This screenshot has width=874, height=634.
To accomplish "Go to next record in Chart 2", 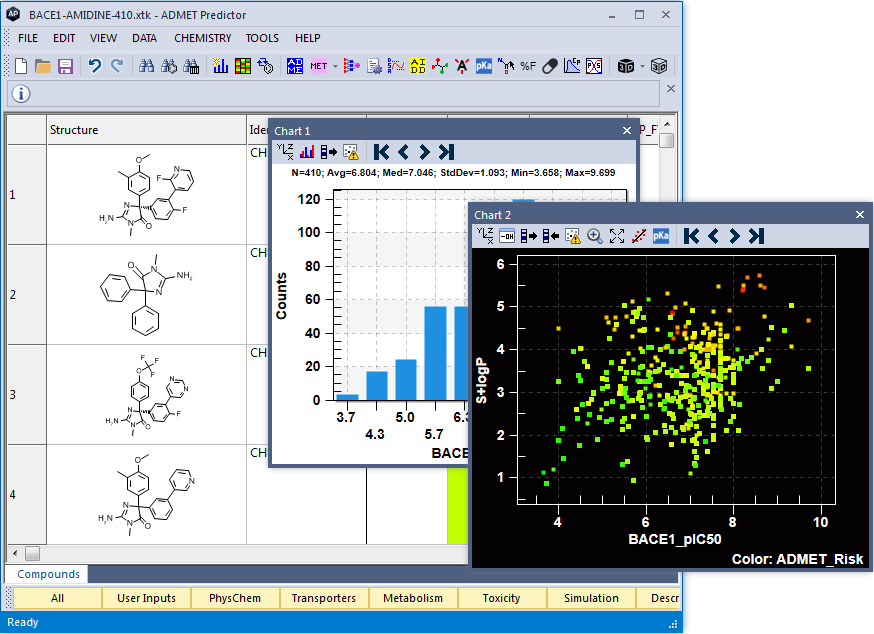I will pyautogui.click(x=735, y=236).
